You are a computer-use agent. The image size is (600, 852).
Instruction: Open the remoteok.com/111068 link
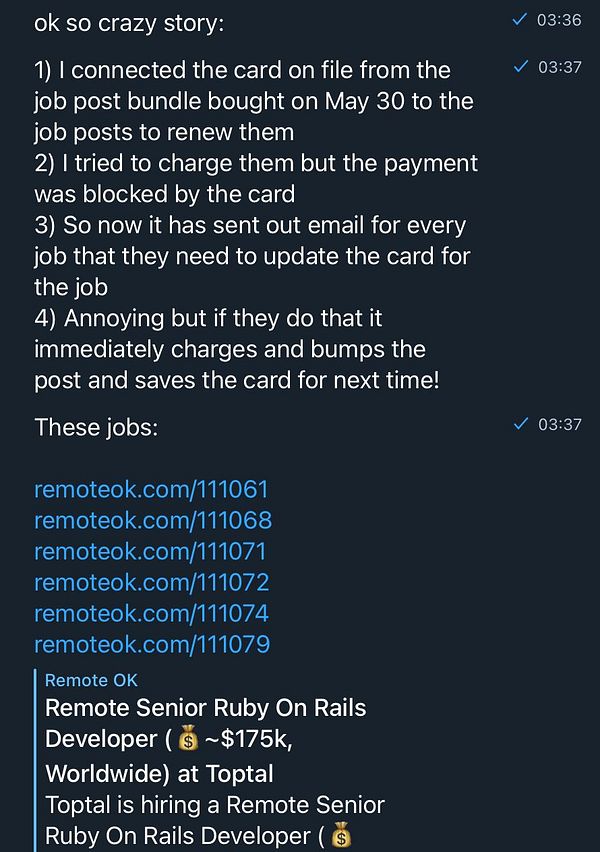pos(153,521)
